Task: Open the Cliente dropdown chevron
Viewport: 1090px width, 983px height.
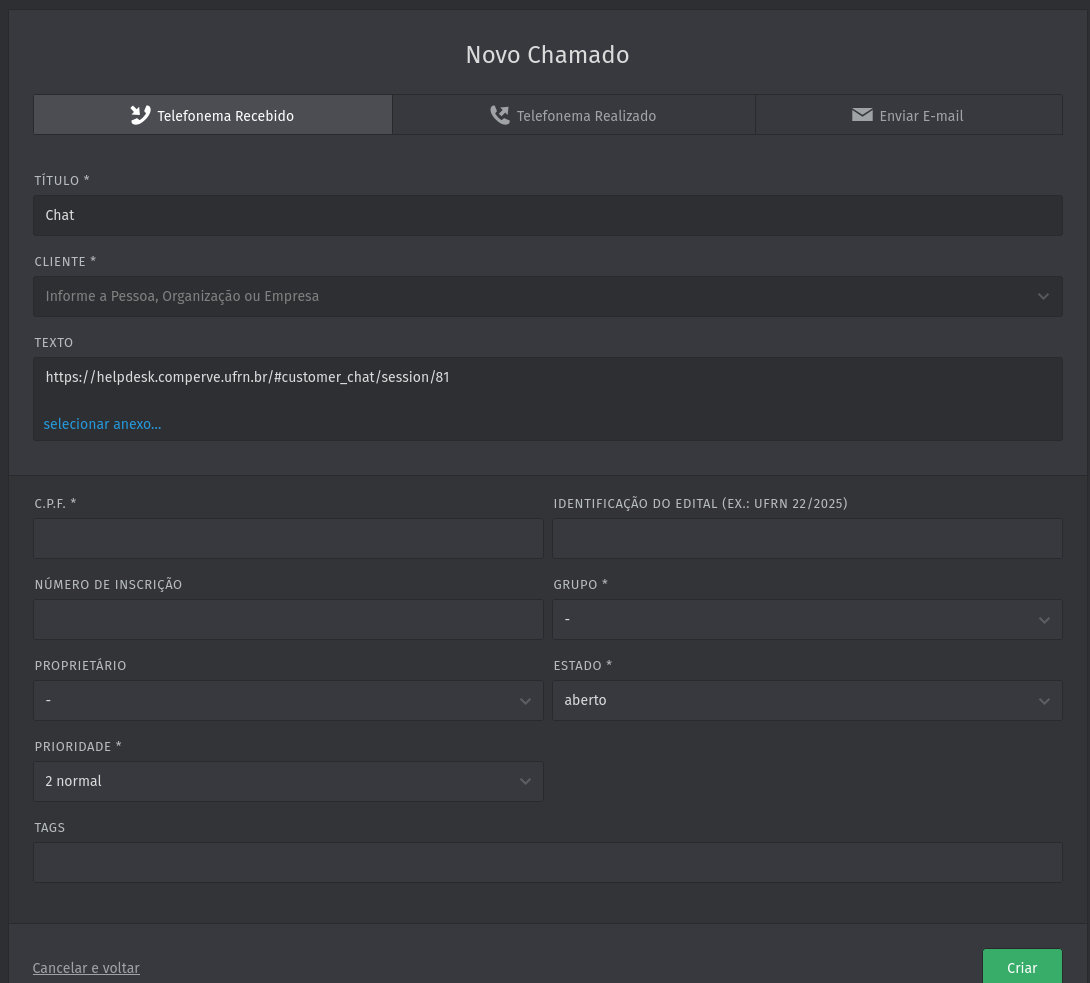Action: coord(1043,297)
